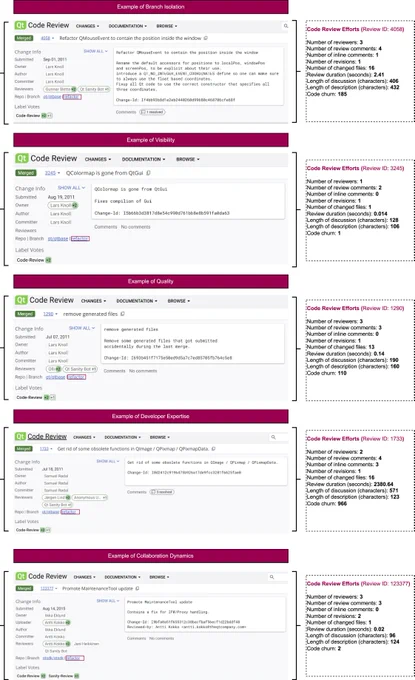Click 'Number of reviewers: 3' for Review ID 4058

coord(334,42)
